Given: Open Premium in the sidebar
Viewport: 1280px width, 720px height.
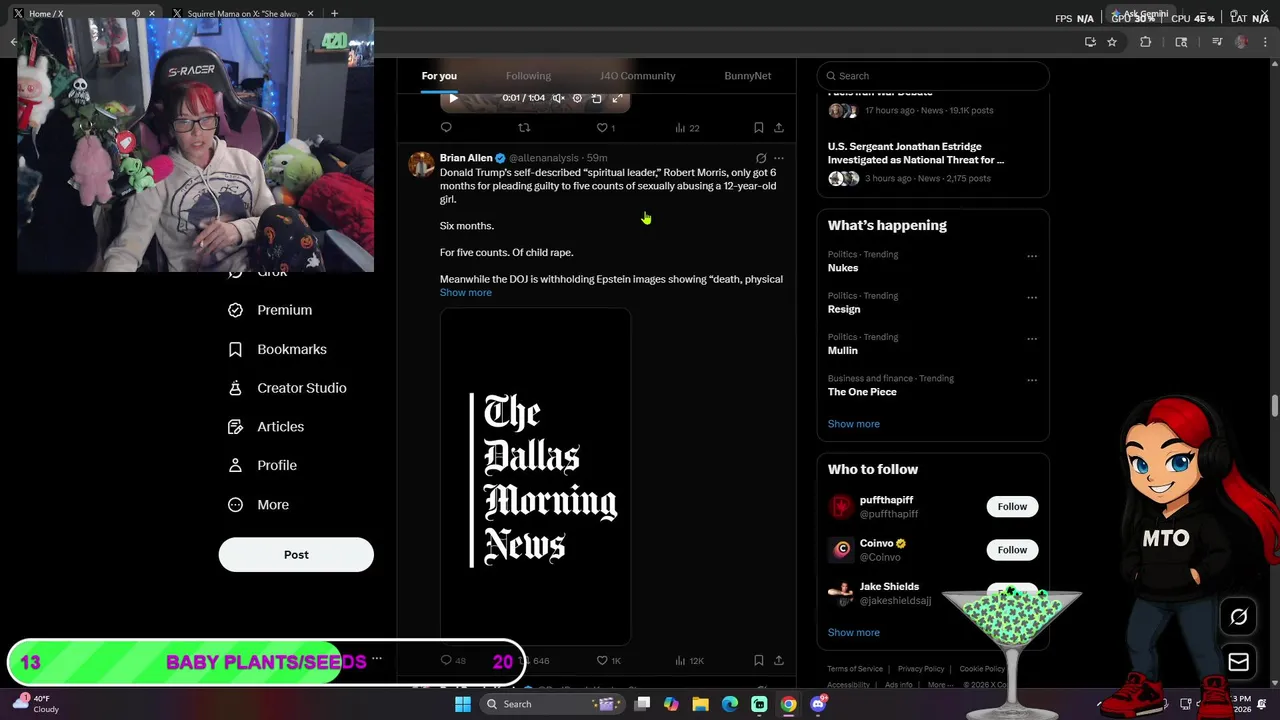Looking at the screenshot, I should tap(271, 310).
